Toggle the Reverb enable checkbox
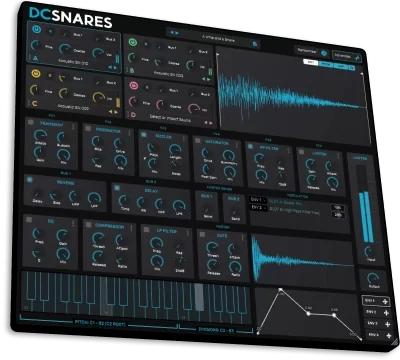The width and height of the screenshot is (400, 360). (30, 180)
